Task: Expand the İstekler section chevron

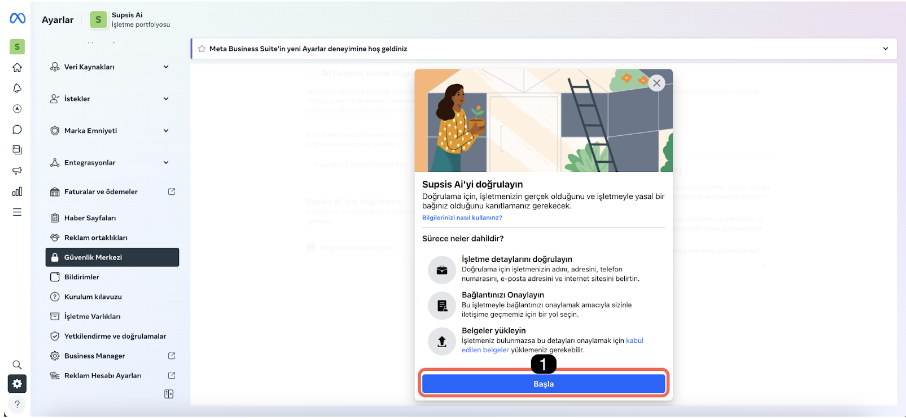Action: (x=166, y=99)
